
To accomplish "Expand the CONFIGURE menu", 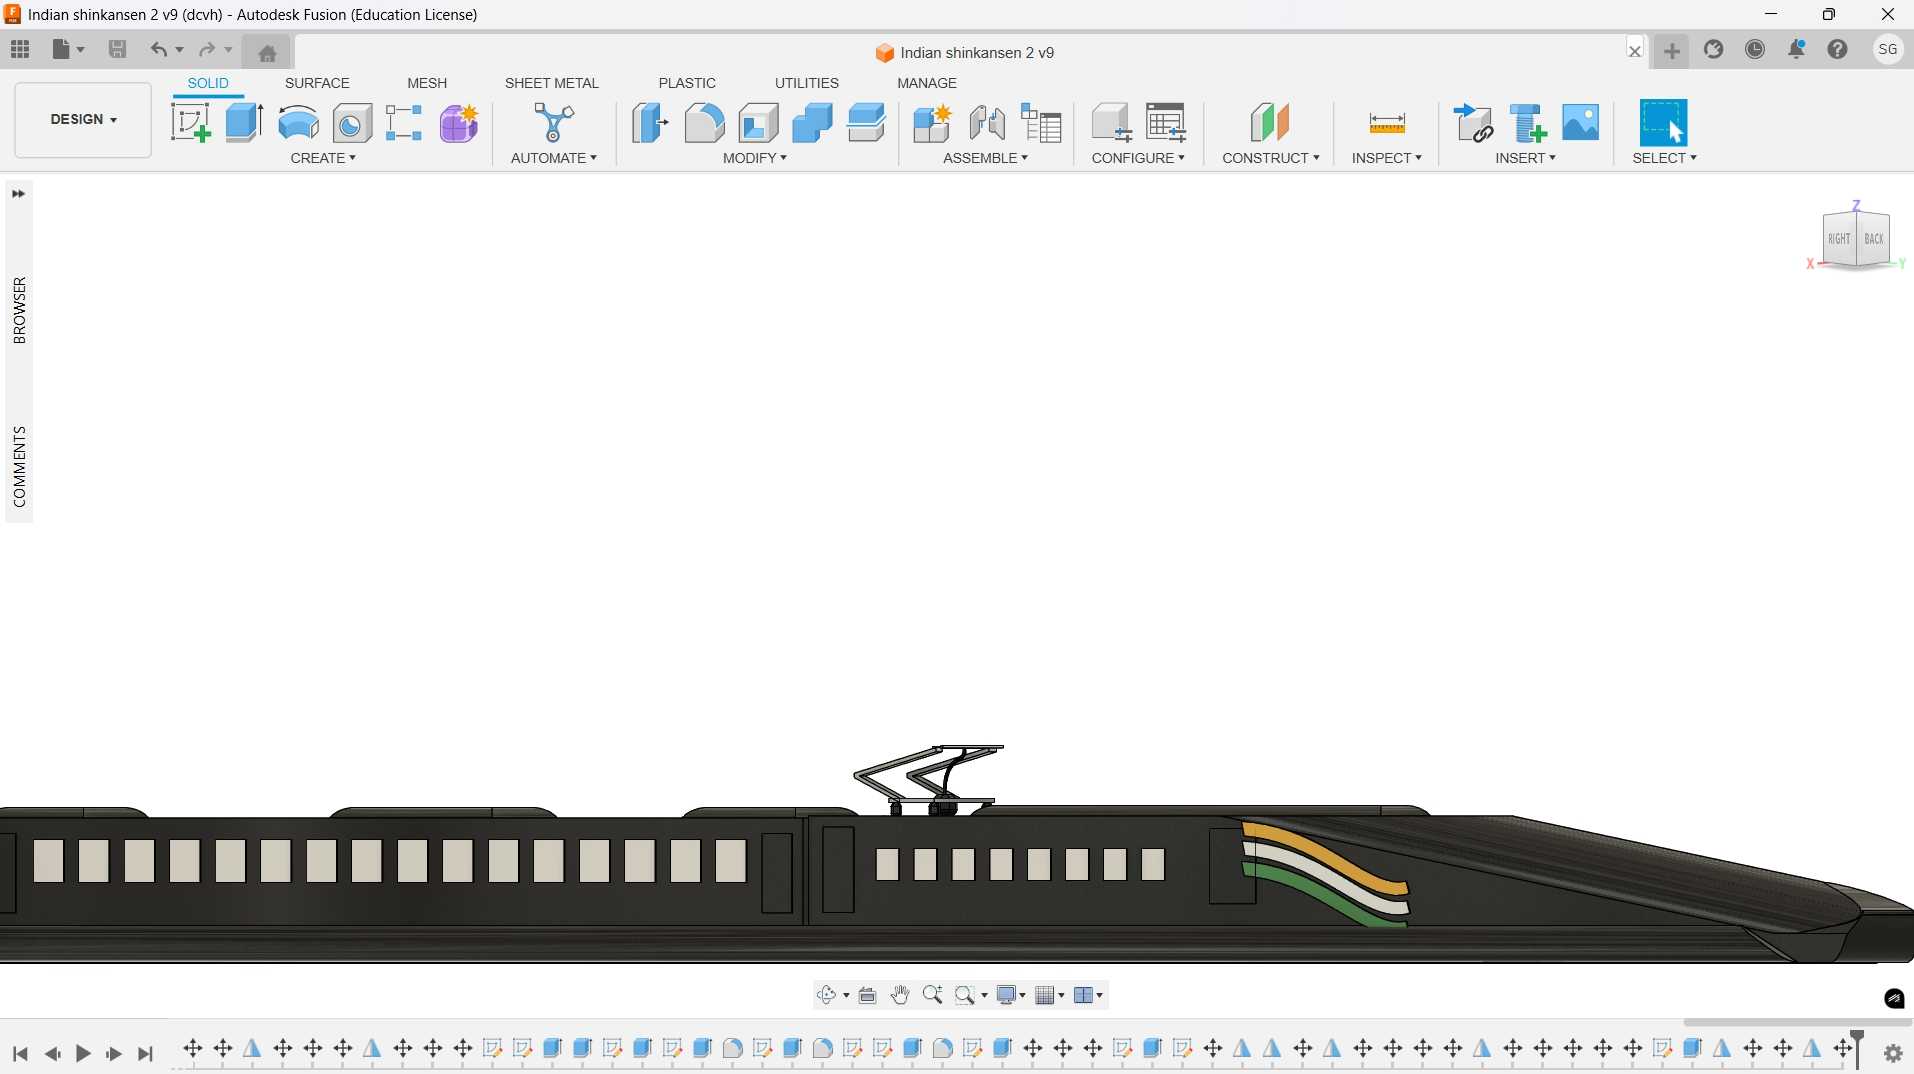I will click(1138, 158).
